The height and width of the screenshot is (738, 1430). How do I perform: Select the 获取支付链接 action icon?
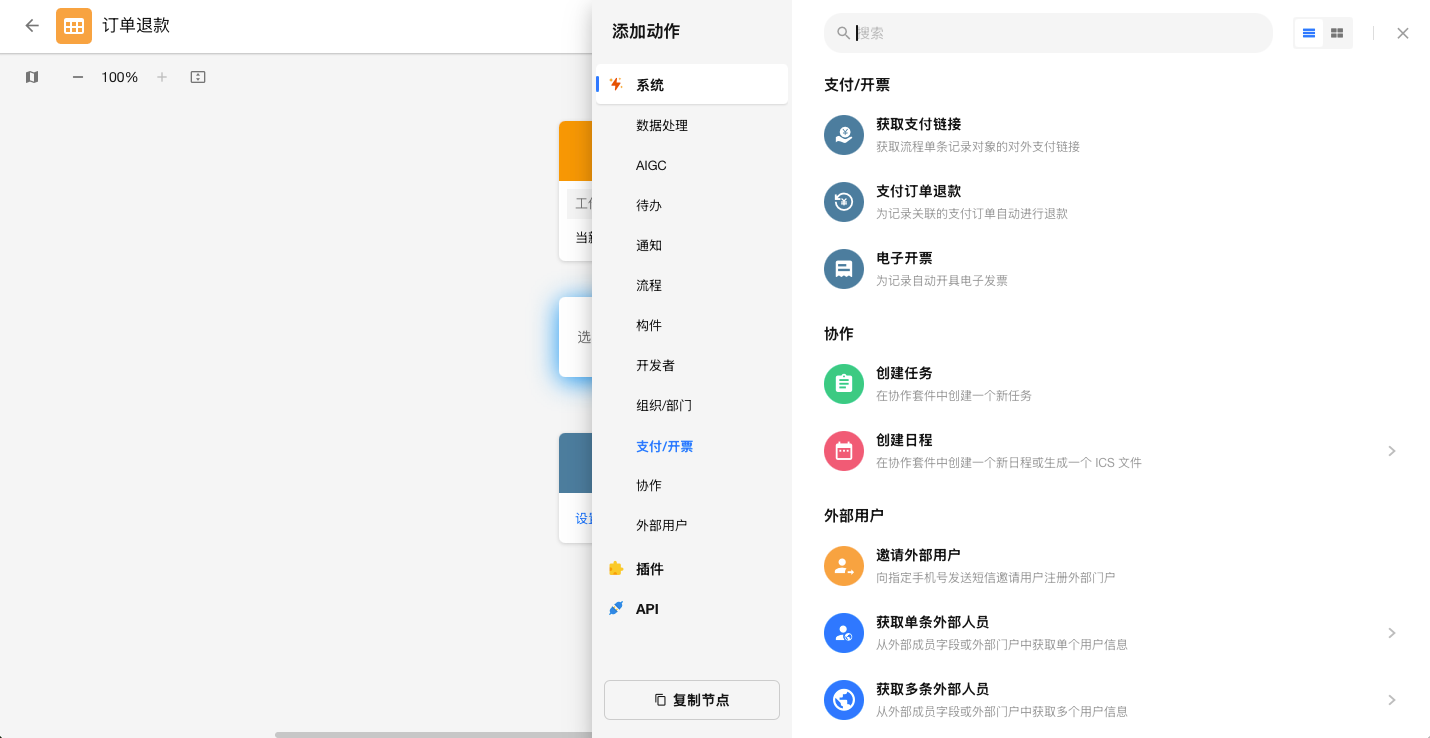point(843,135)
